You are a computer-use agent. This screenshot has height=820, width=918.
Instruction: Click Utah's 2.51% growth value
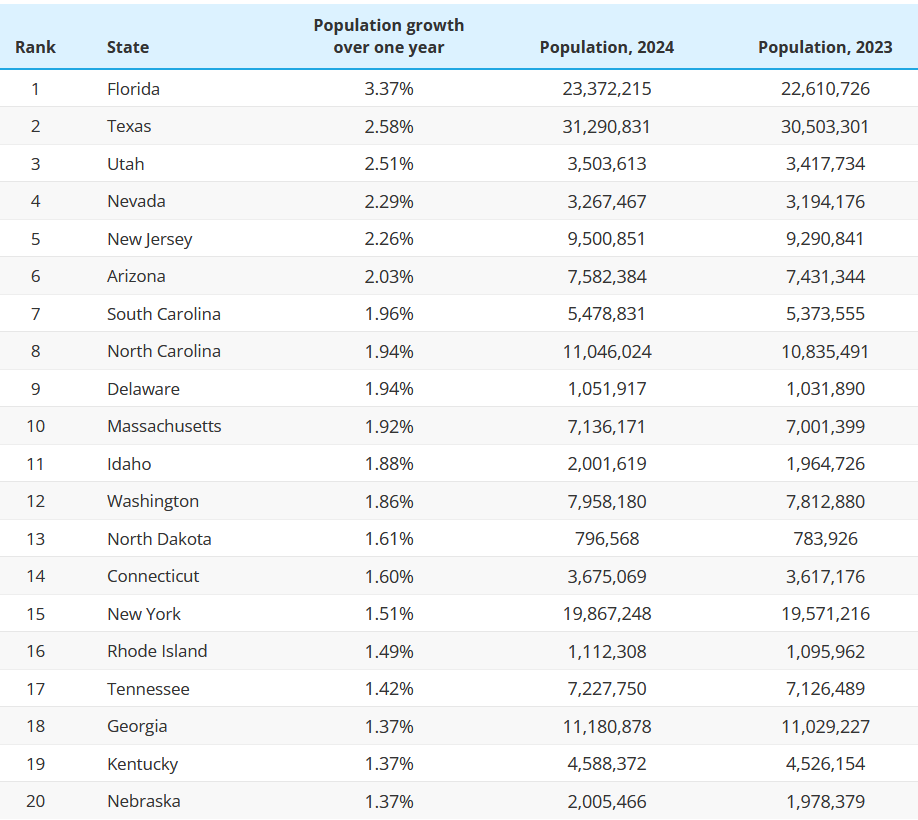389,164
